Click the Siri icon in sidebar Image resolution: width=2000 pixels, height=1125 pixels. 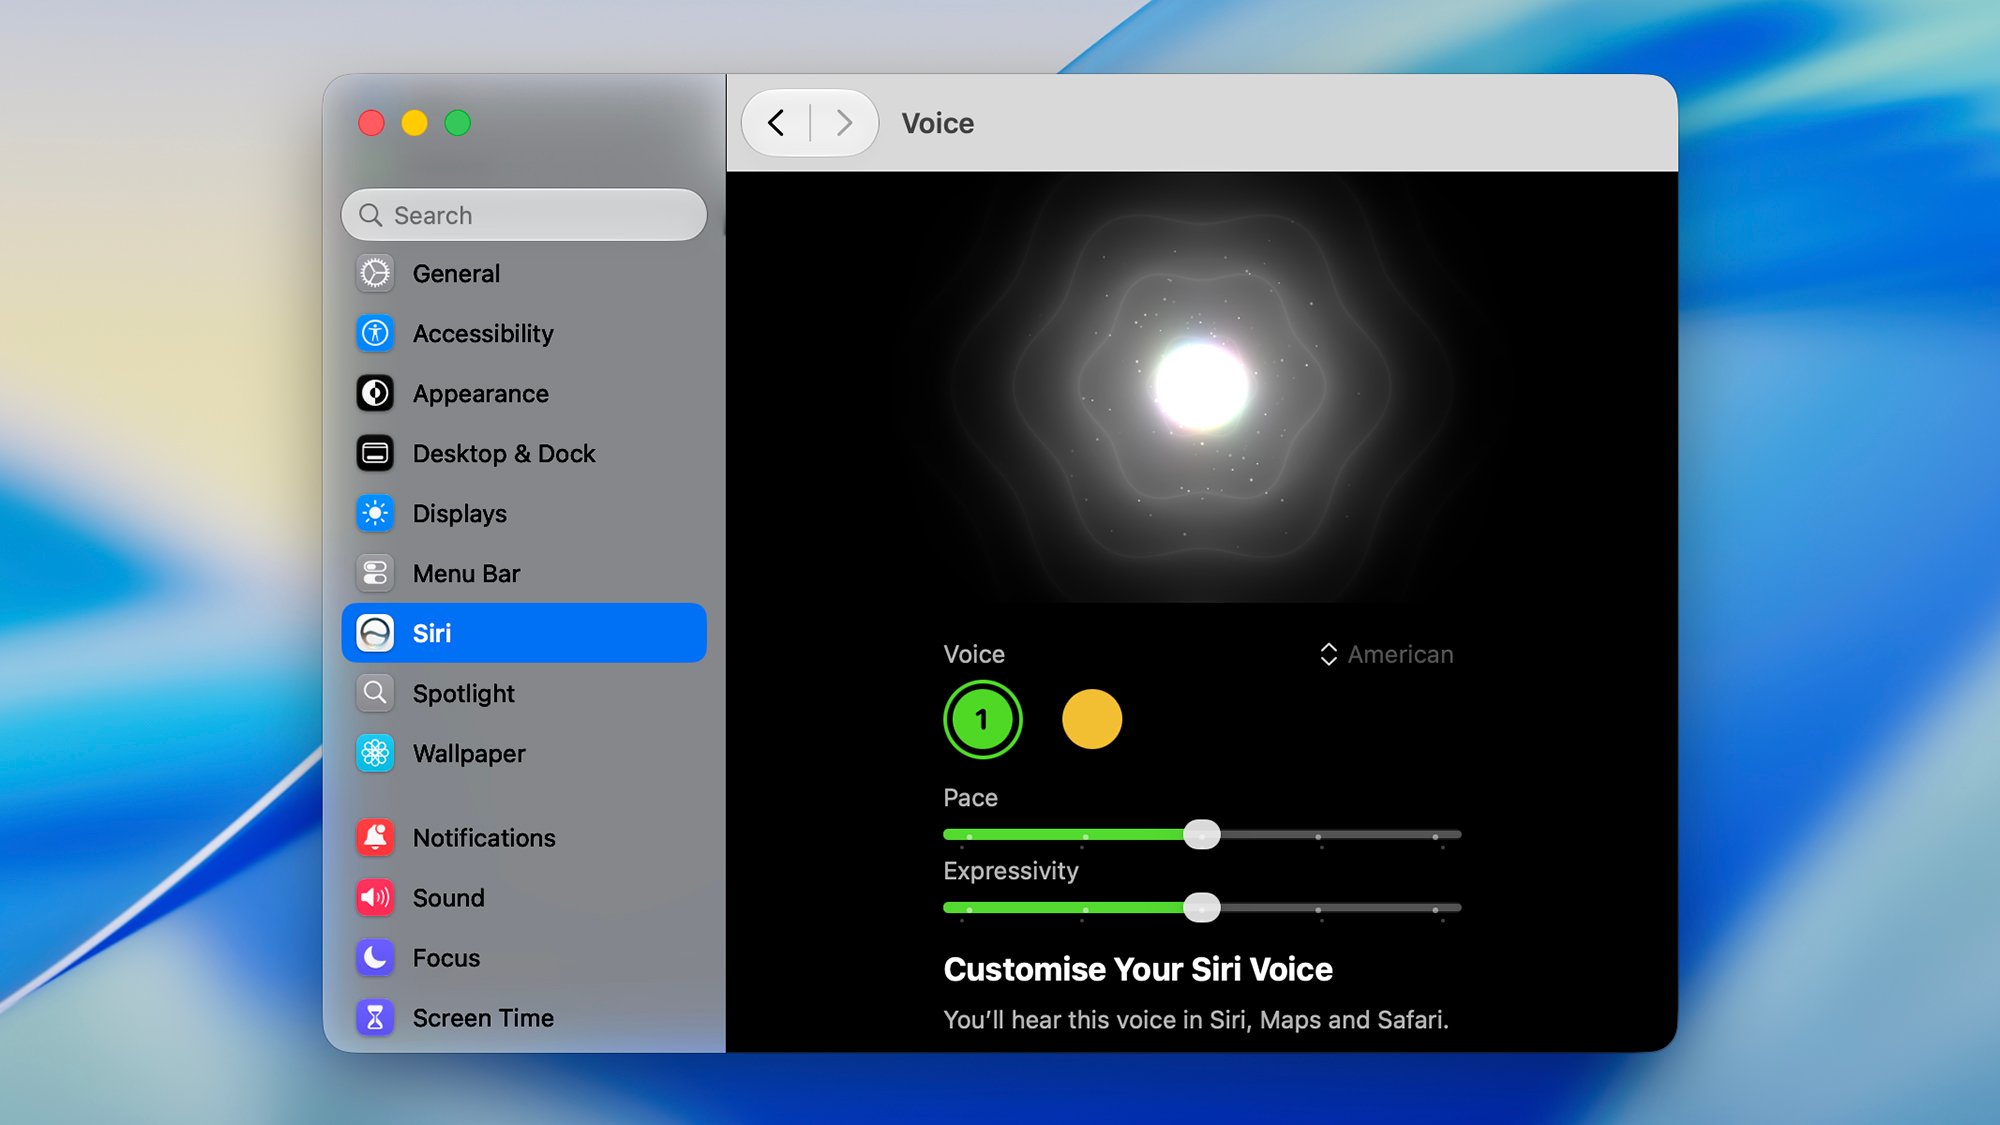tap(375, 633)
